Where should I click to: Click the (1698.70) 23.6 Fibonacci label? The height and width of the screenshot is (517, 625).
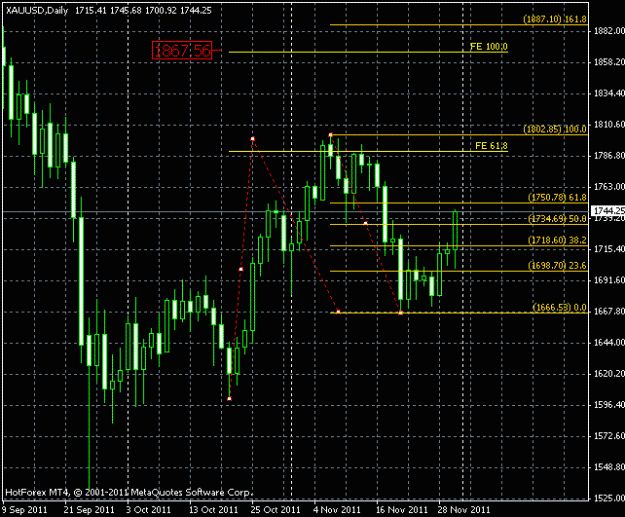[557, 265]
